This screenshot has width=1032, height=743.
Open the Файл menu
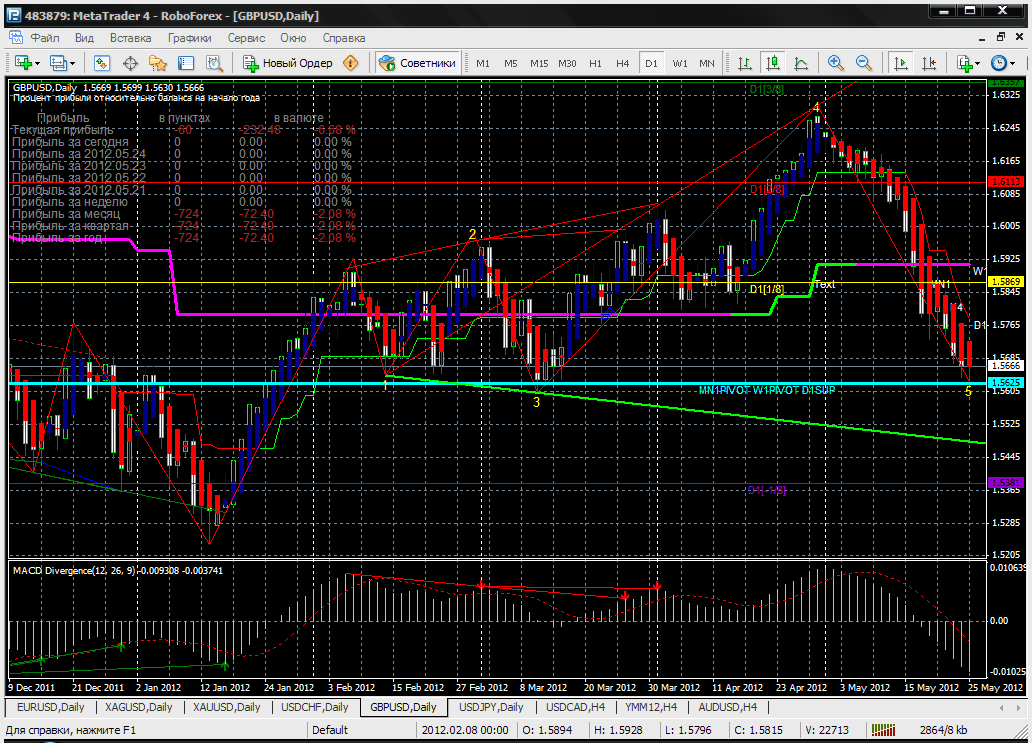(45, 38)
